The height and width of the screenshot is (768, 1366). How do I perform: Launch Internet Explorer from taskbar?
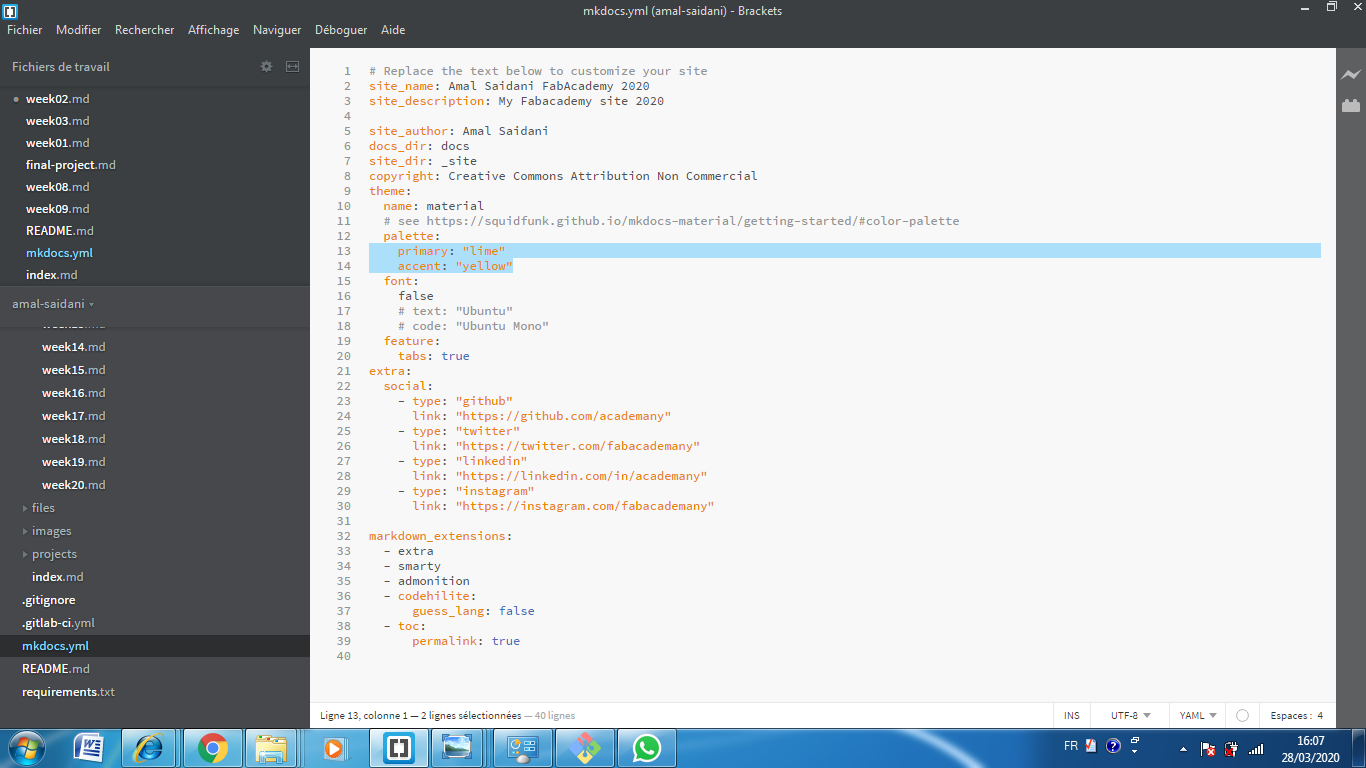150,748
